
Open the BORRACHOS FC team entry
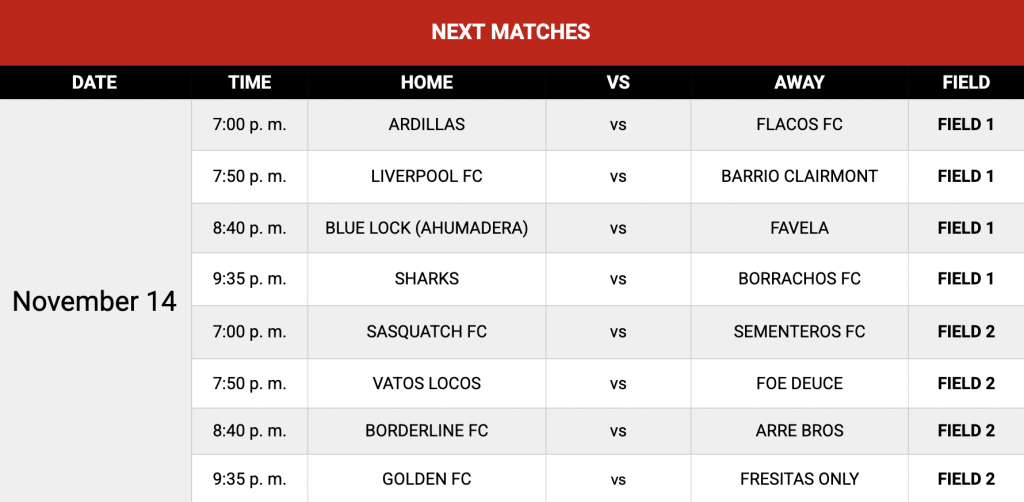point(799,279)
